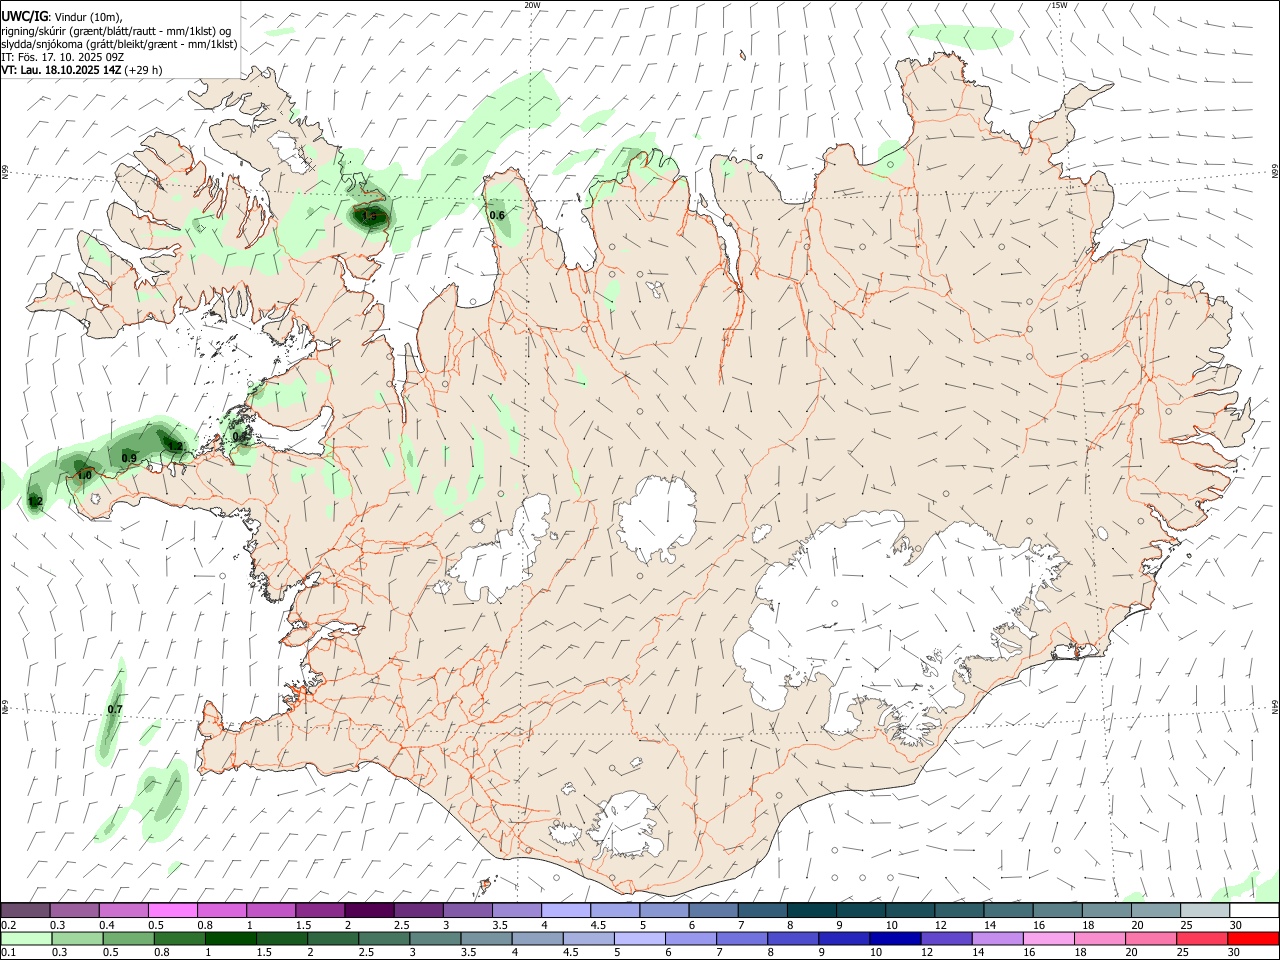This screenshot has height=960, width=1280.
Task: Pick the palest green first swatch of rain legend
Action: pos(26,938)
